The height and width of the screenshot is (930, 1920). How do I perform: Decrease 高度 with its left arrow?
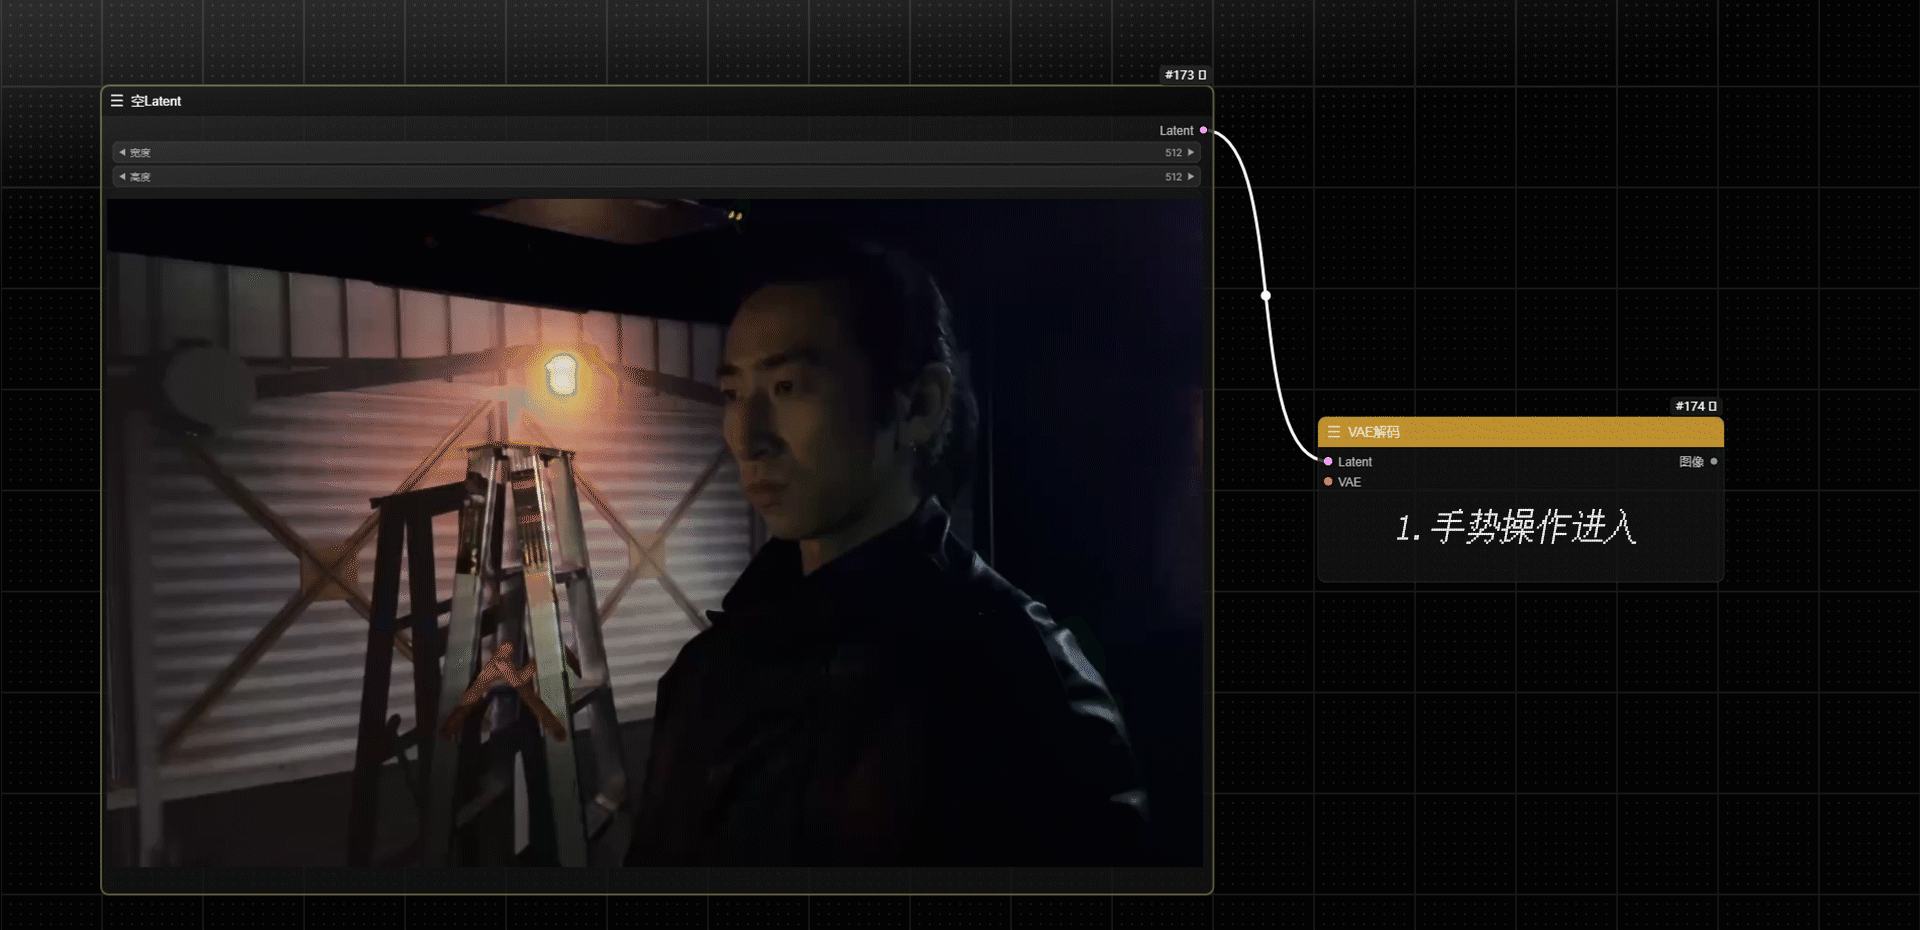(122, 176)
